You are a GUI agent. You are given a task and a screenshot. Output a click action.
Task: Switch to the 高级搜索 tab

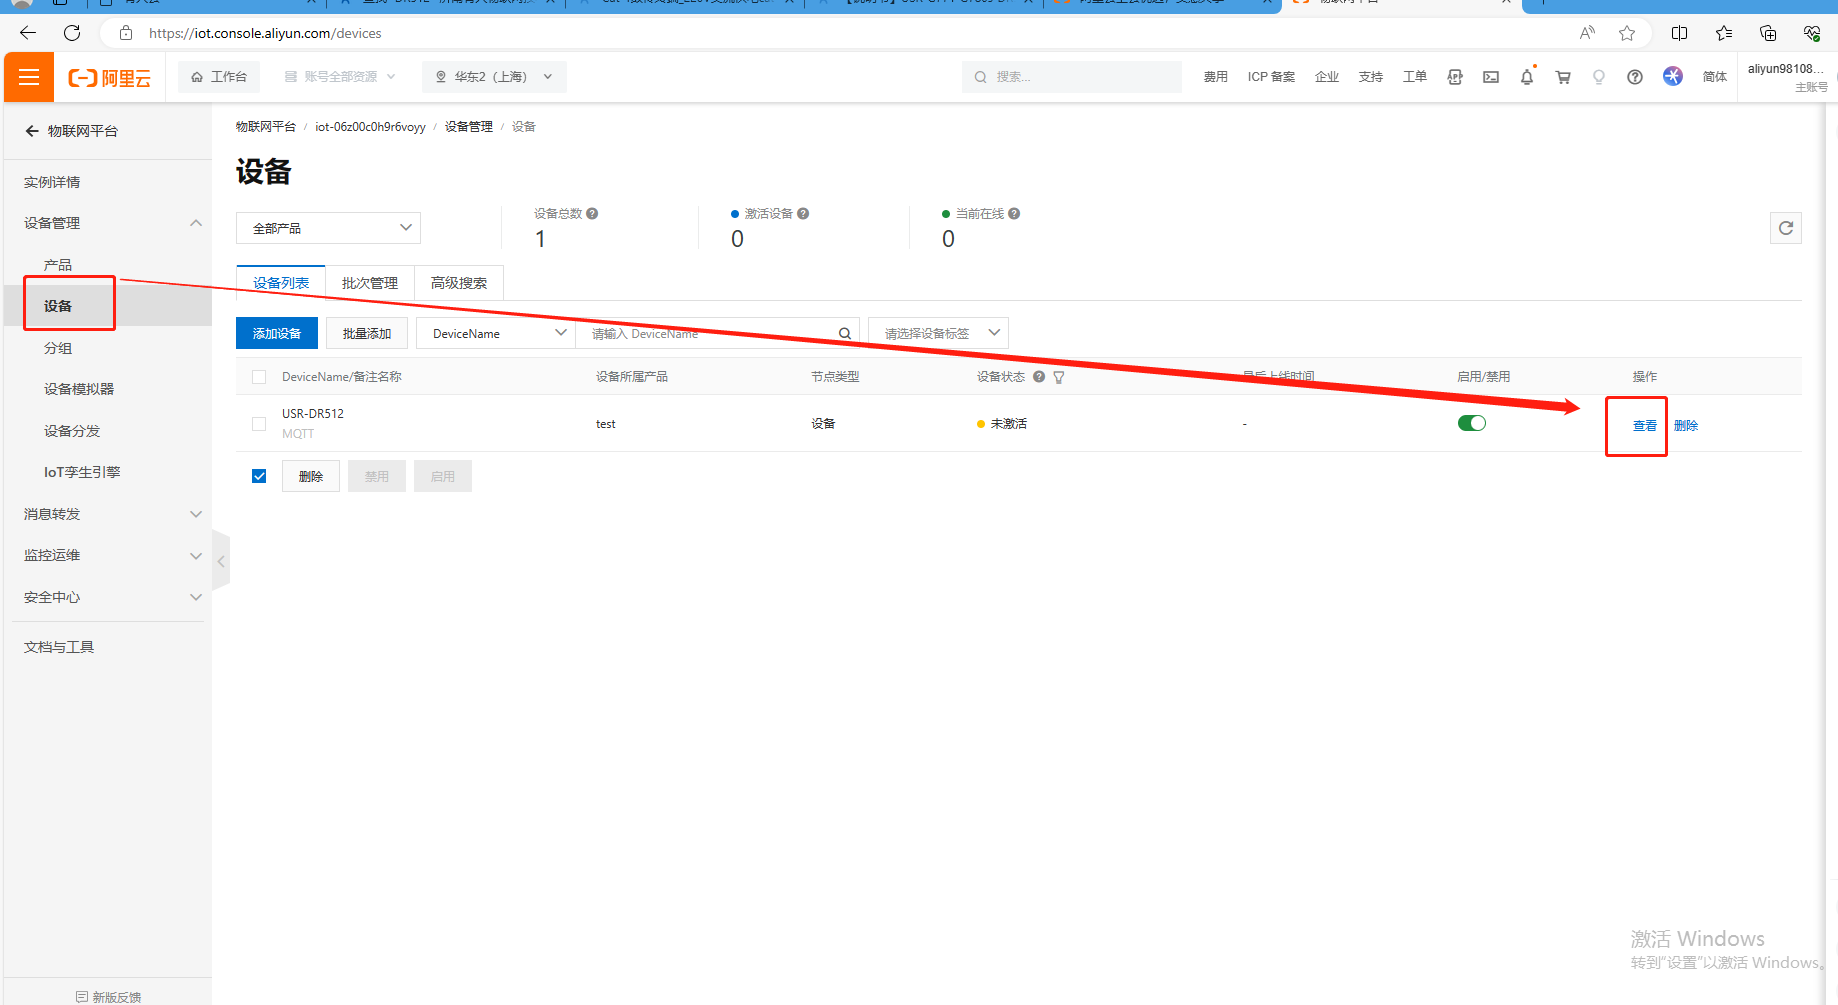(x=459, y=283)
